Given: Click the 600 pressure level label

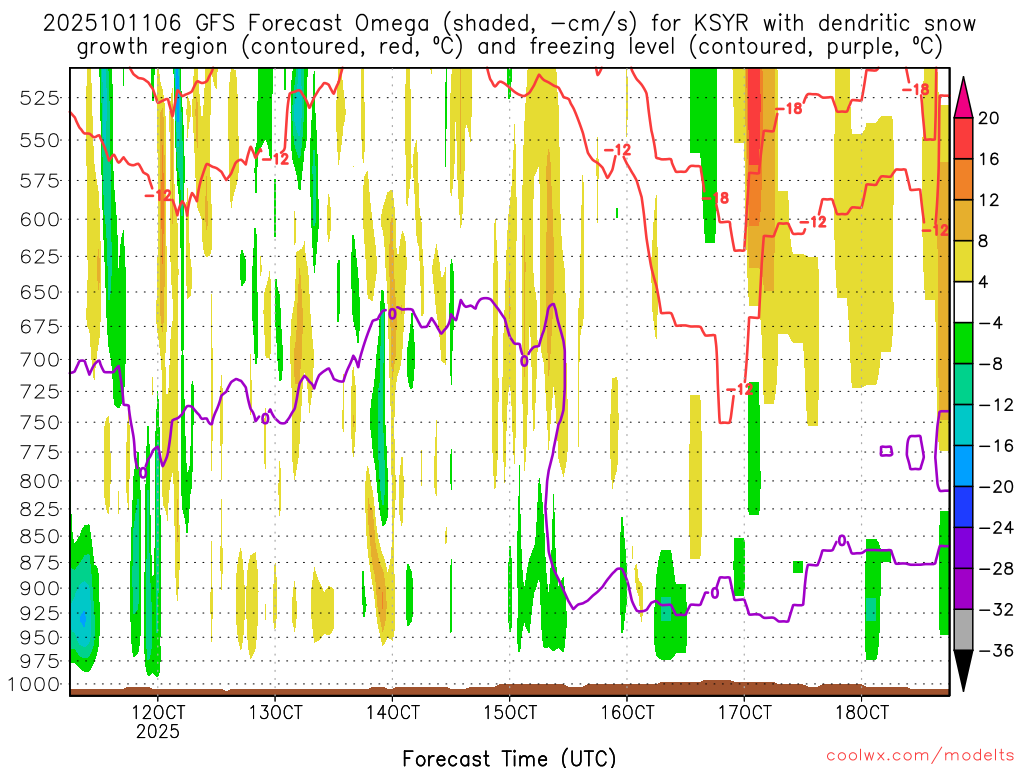Looking at the screenshot, I should click(40, 219).
